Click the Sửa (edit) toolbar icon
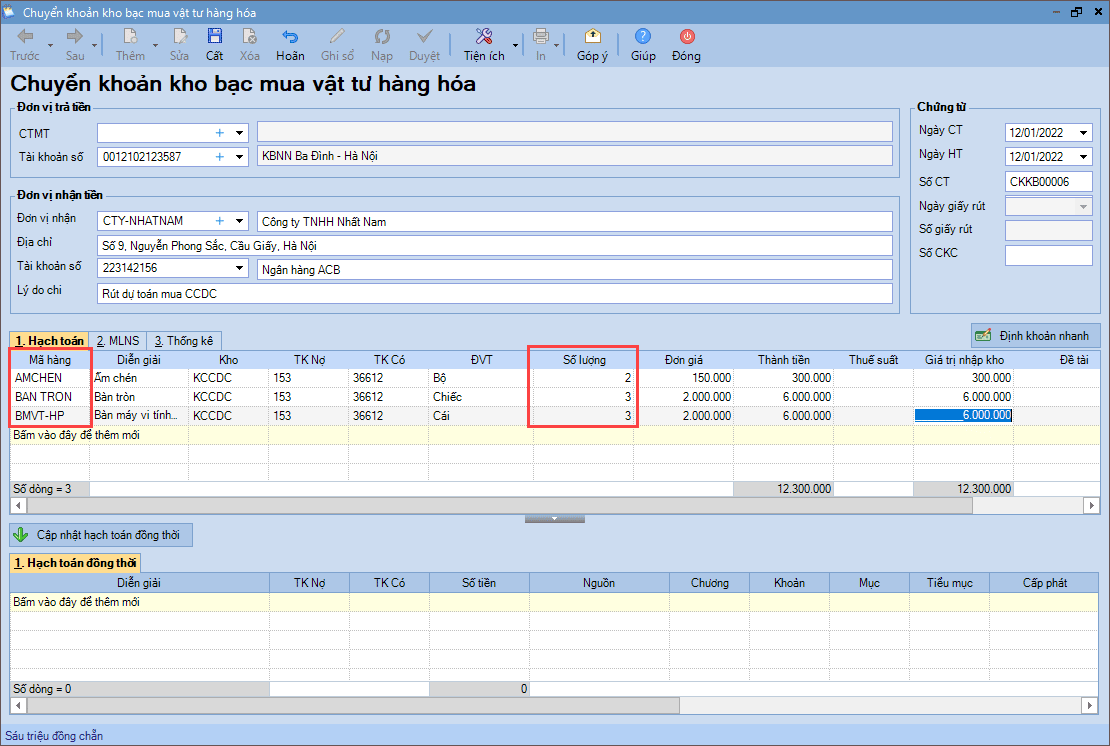The width and height of the screenshot is (1110, 746). coord(179,45)
